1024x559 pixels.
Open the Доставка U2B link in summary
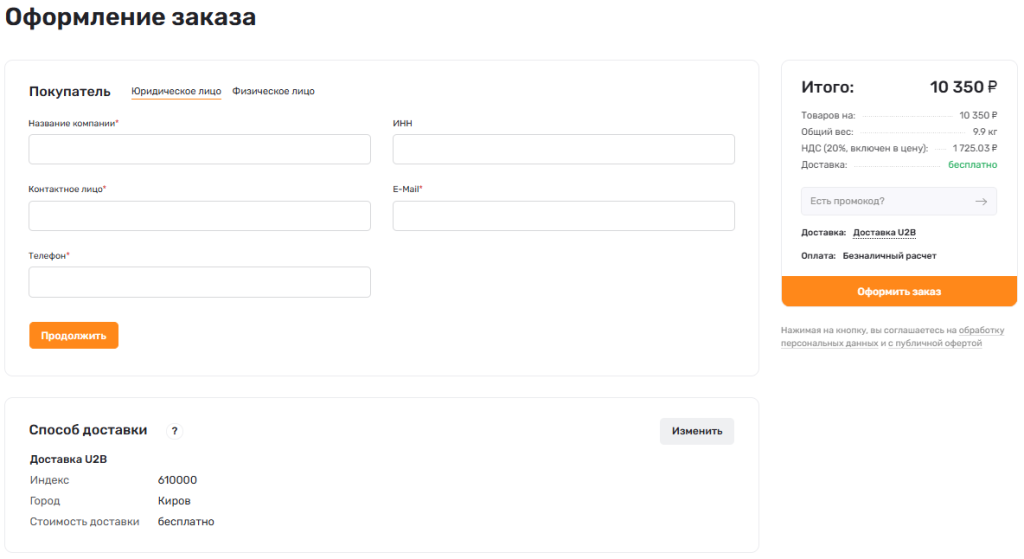(884, 232)
